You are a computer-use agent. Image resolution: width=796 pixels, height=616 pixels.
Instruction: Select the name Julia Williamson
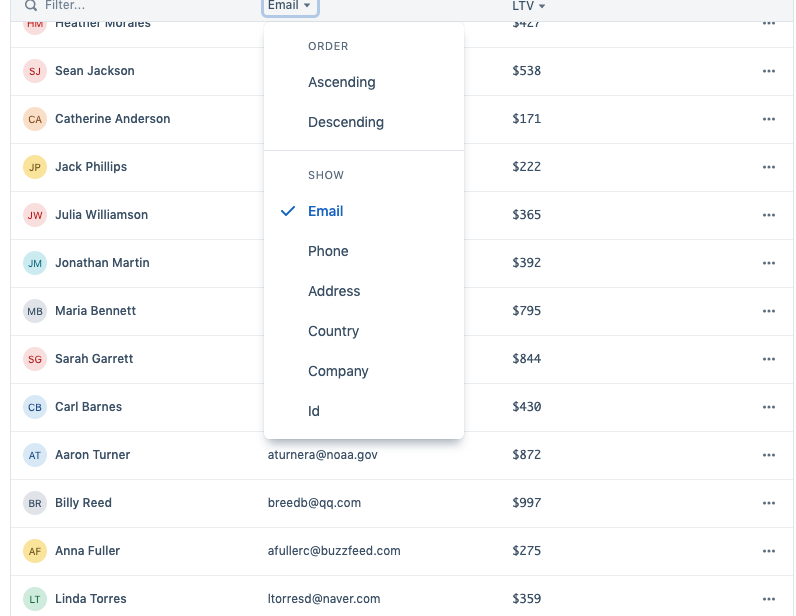(x=102, y=215)
